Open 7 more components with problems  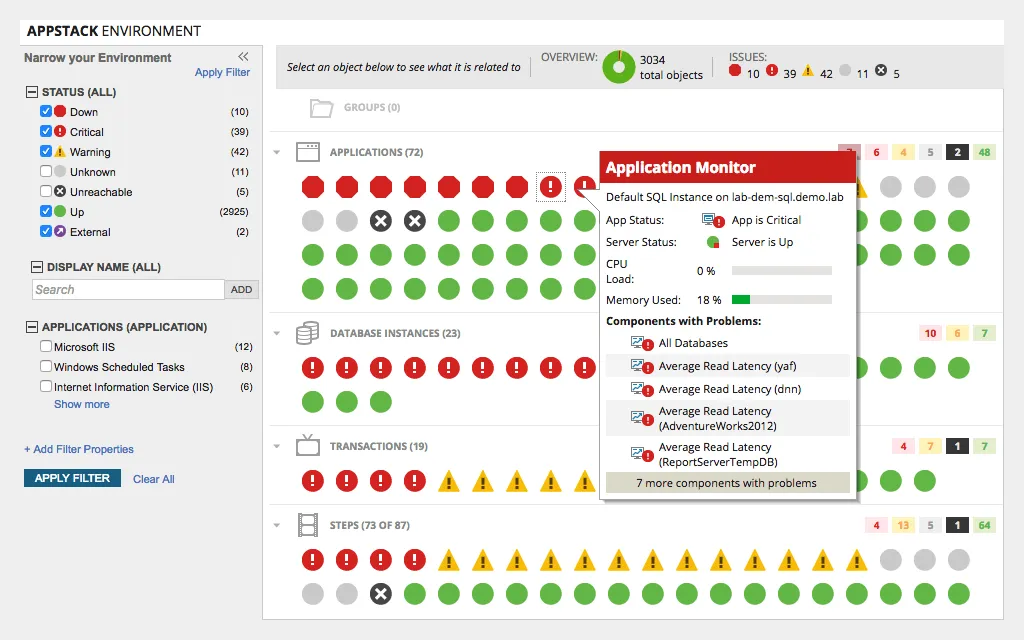pyautogui.click(x=727, y=483)
